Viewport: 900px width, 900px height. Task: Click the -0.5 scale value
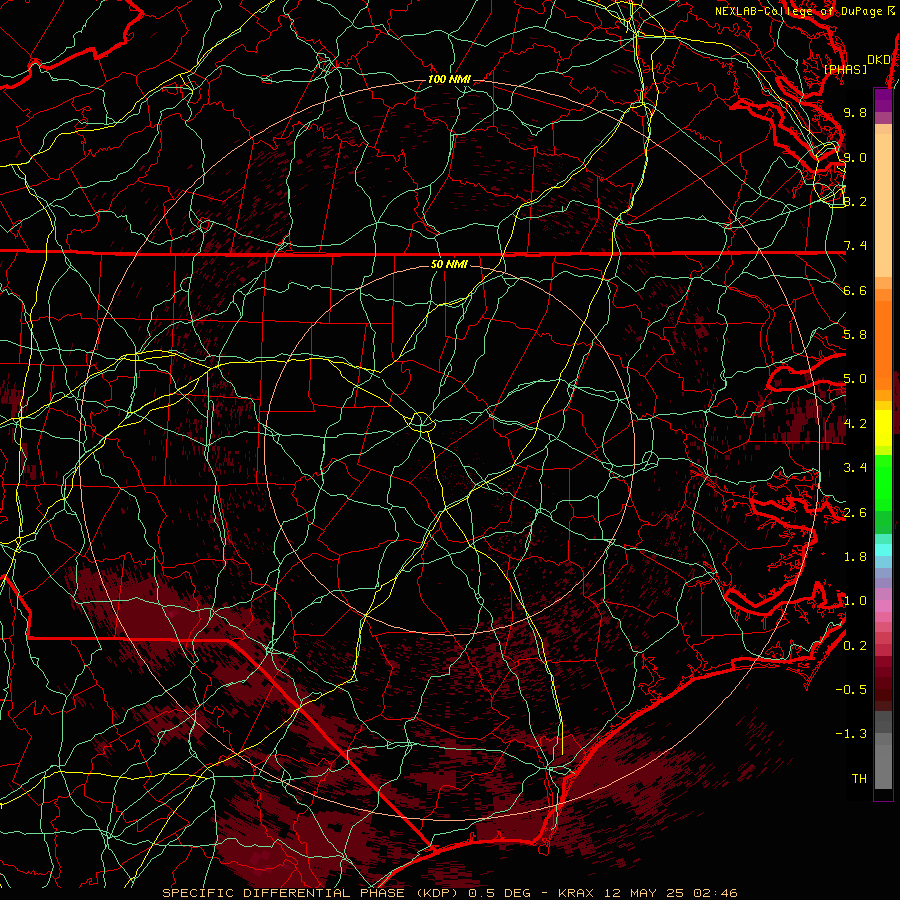(851, 690)
